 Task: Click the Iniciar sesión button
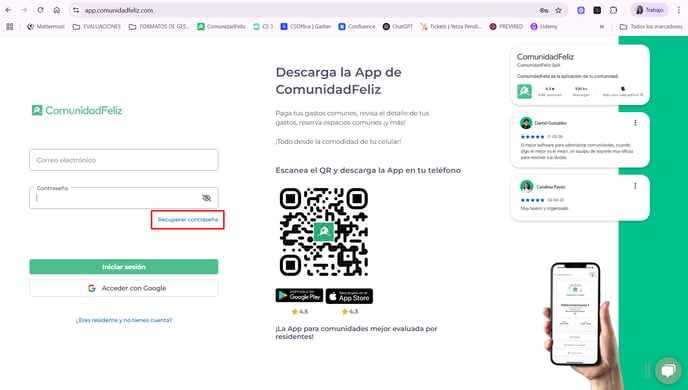[124, 267]
